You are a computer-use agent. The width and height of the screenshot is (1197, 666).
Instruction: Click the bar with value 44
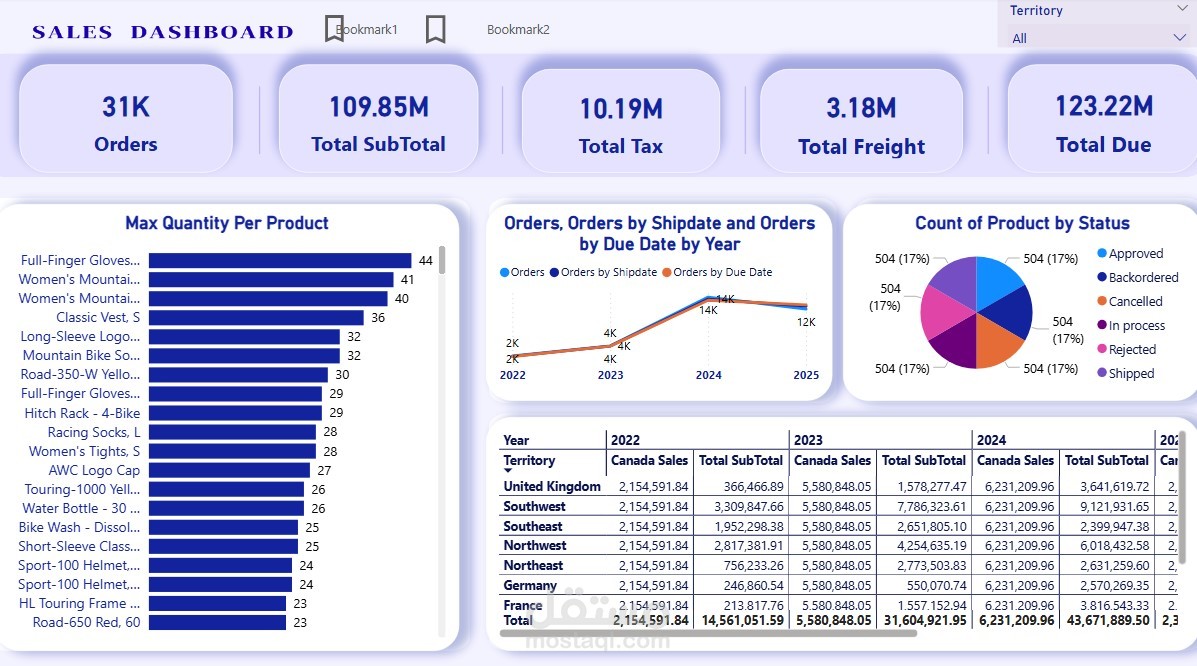click(x=280, y=260)
